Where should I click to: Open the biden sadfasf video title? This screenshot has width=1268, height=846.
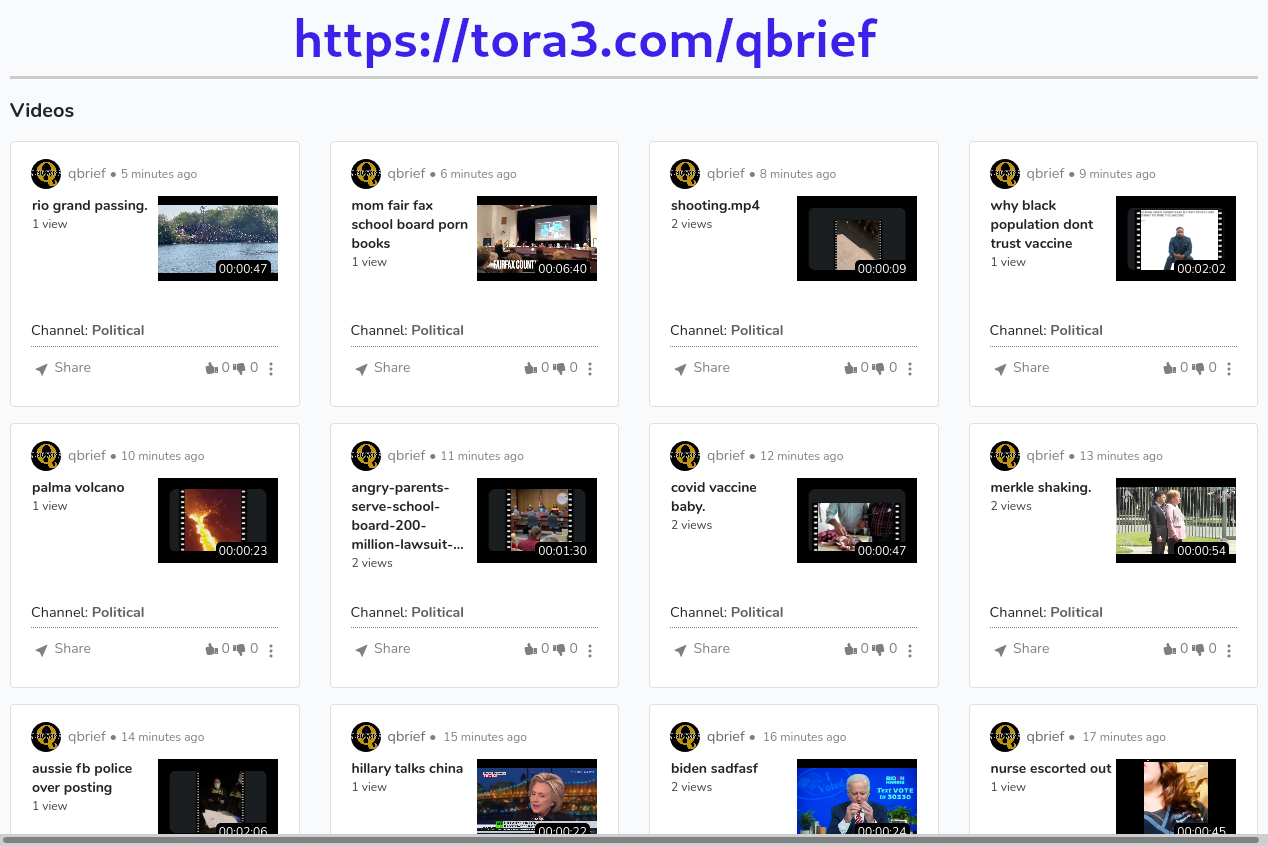pyautogui.click(x=714, y=769)
